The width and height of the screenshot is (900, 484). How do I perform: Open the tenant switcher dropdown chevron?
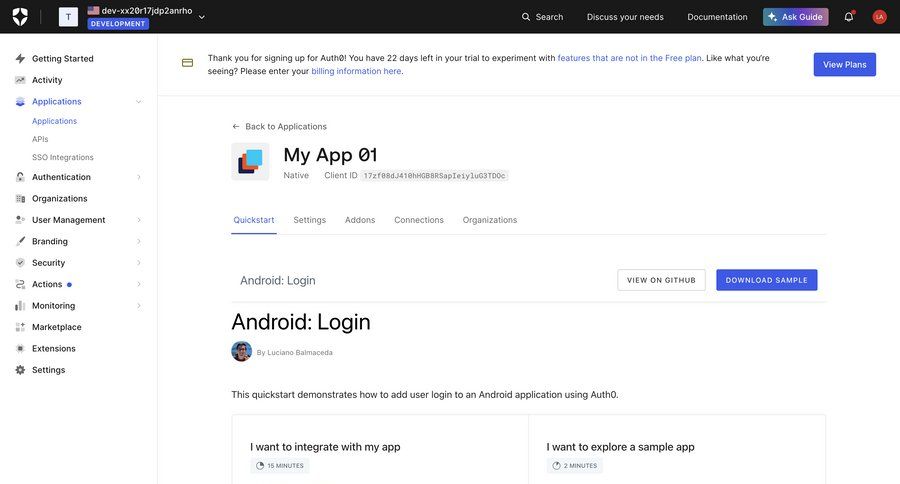(201, 17)
